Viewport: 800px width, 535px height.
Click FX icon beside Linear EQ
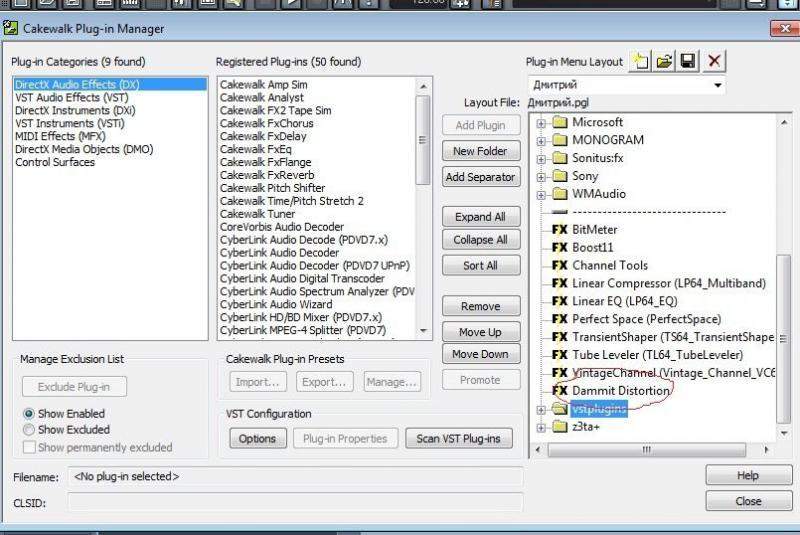[x=560, y=301]
